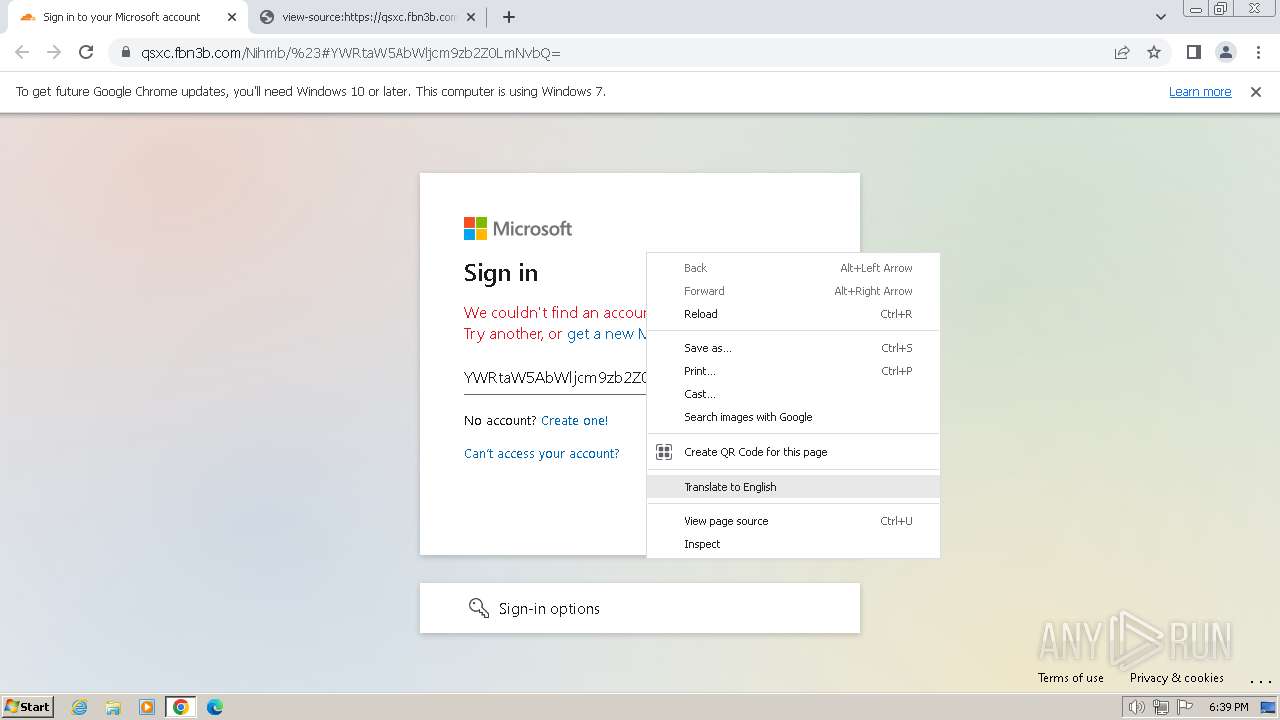Viewport: 1280px width, 720px height.
Task: Launch Internet Explorer from taskbar
Action: point(79,707)
